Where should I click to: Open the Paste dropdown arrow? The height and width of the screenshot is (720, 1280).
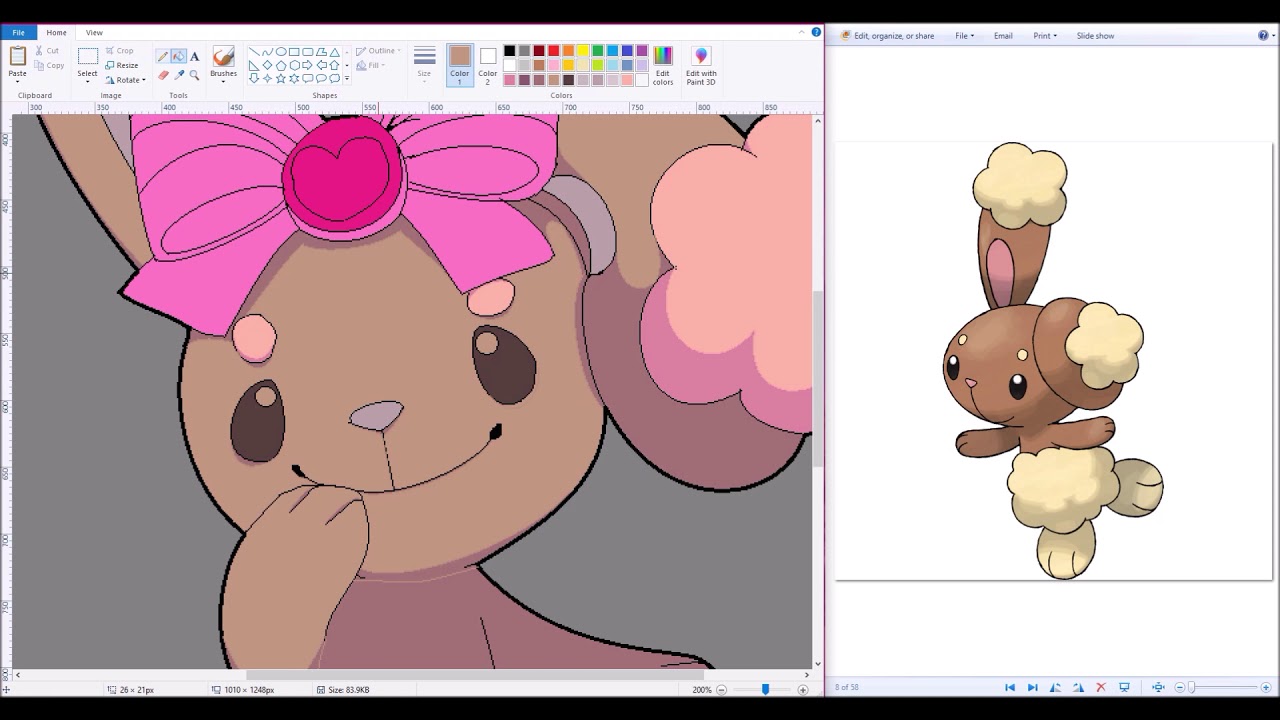[x=17, y=82]
